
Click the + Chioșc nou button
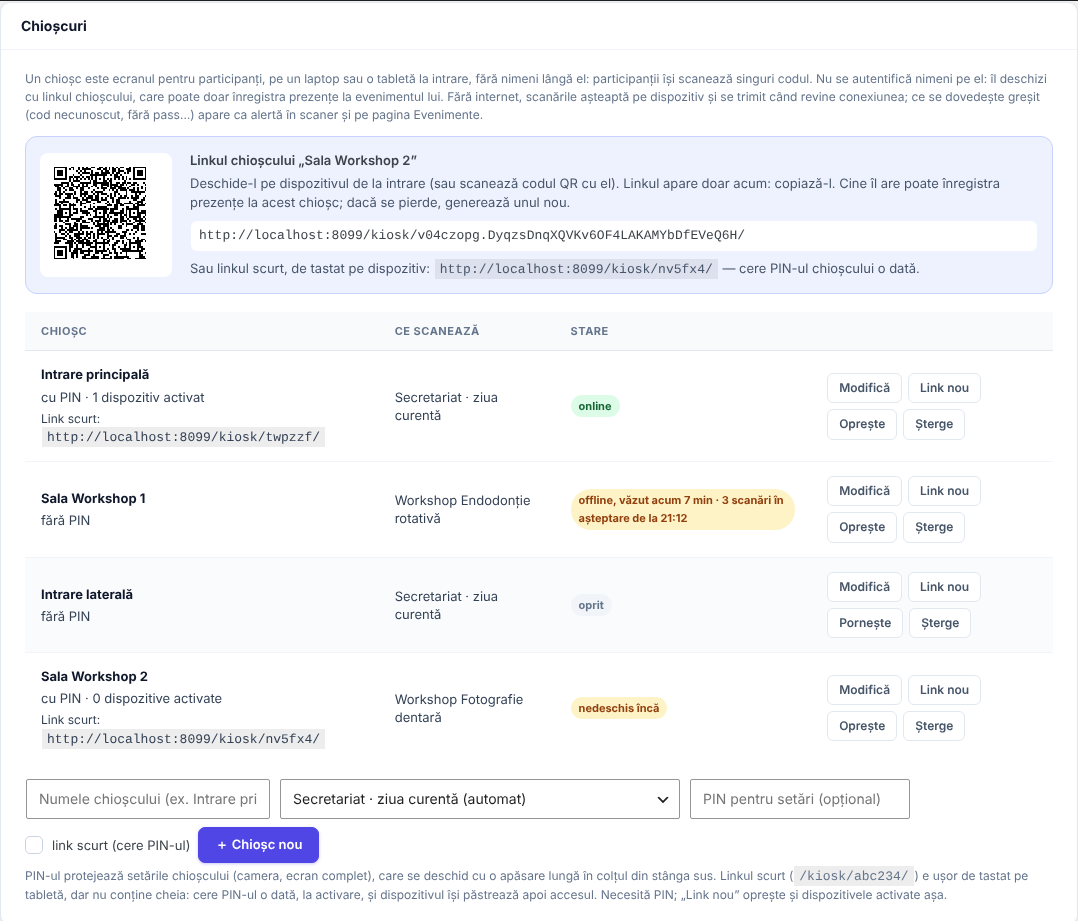coord(258,845)
